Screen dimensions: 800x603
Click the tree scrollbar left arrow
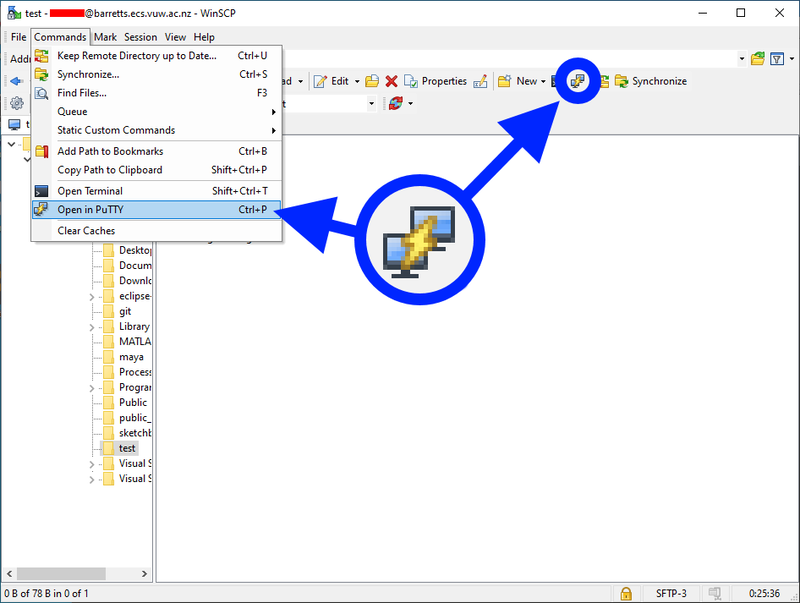[9, 573]
